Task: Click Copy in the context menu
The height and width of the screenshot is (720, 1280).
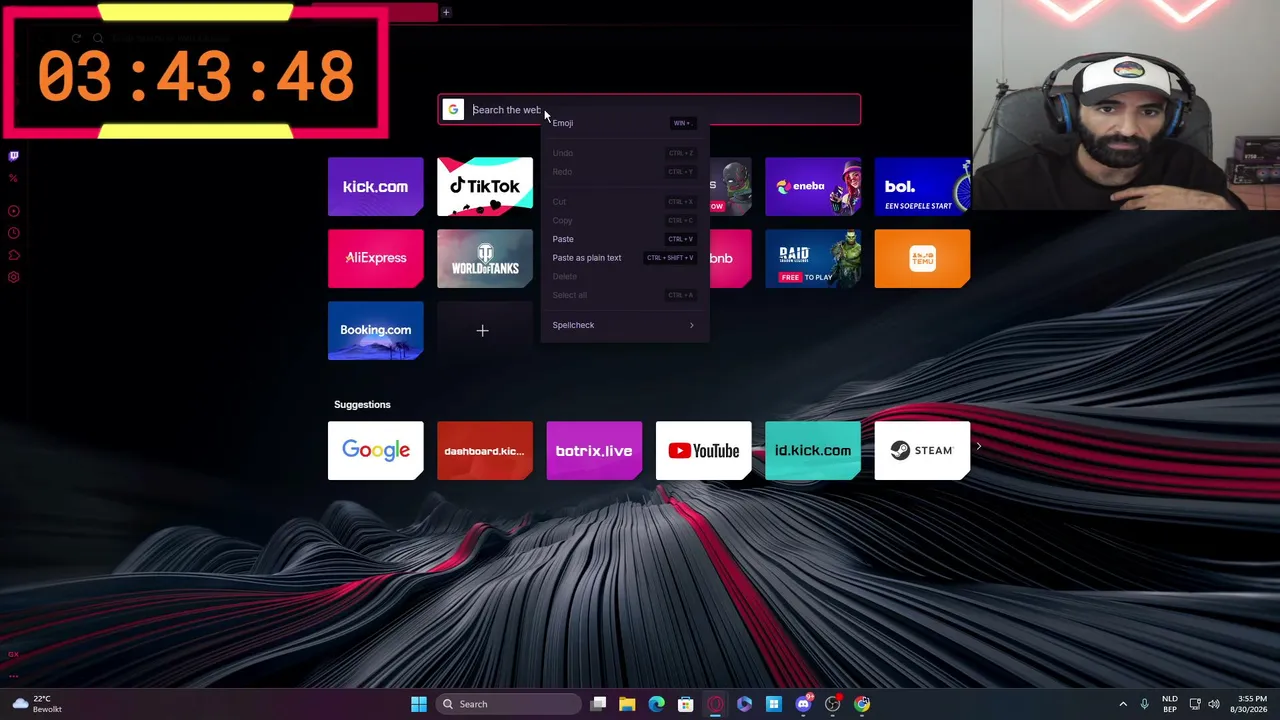Action: tap(623, 220)
